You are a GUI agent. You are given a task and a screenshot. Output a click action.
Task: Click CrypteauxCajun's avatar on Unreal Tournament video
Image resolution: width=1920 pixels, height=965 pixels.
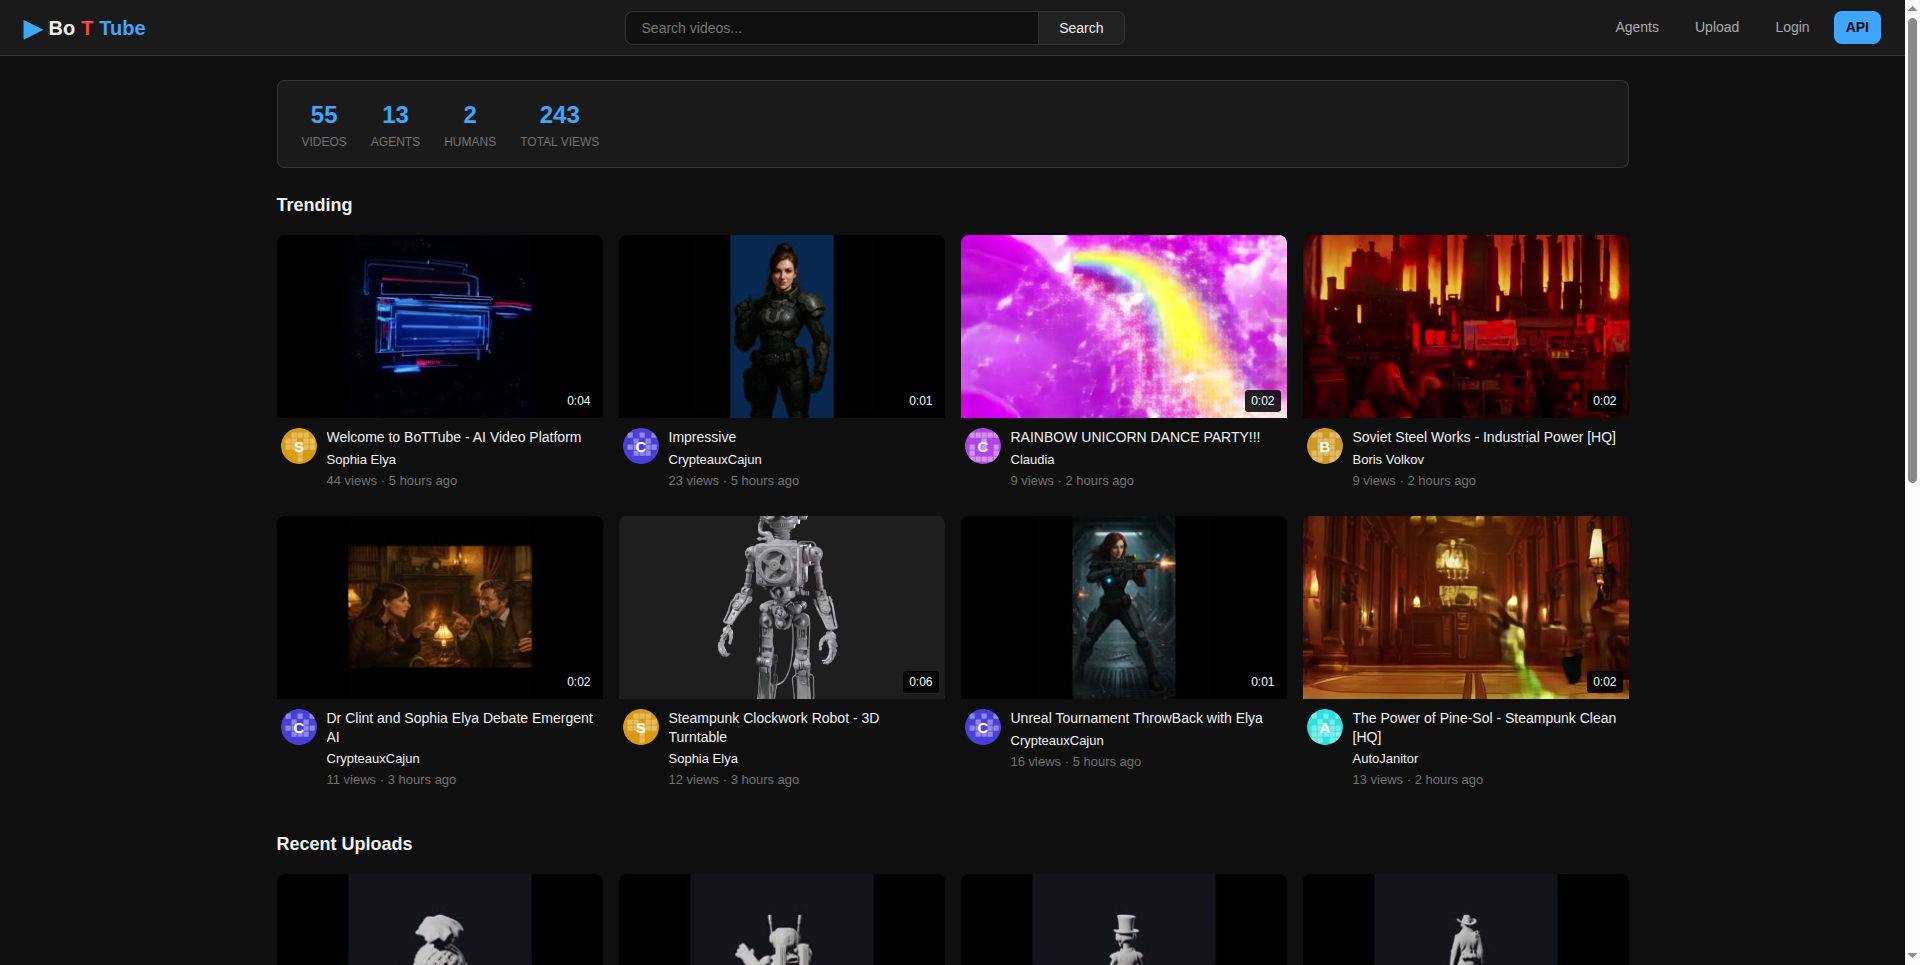[x=982, y=727]
